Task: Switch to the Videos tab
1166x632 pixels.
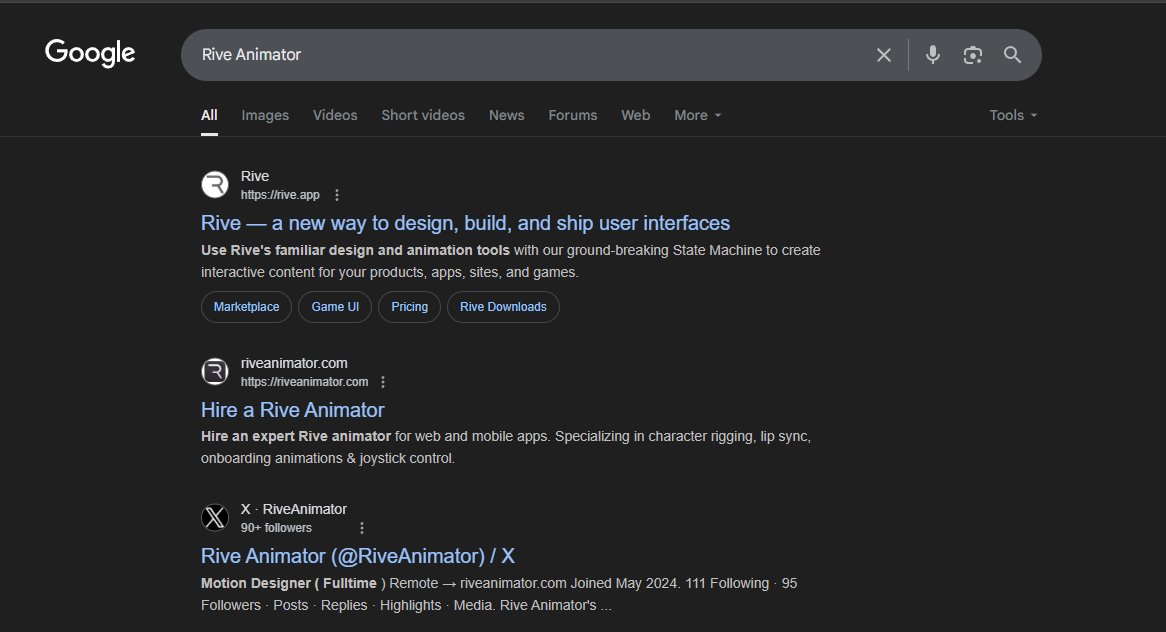Action: pos(335,115)
